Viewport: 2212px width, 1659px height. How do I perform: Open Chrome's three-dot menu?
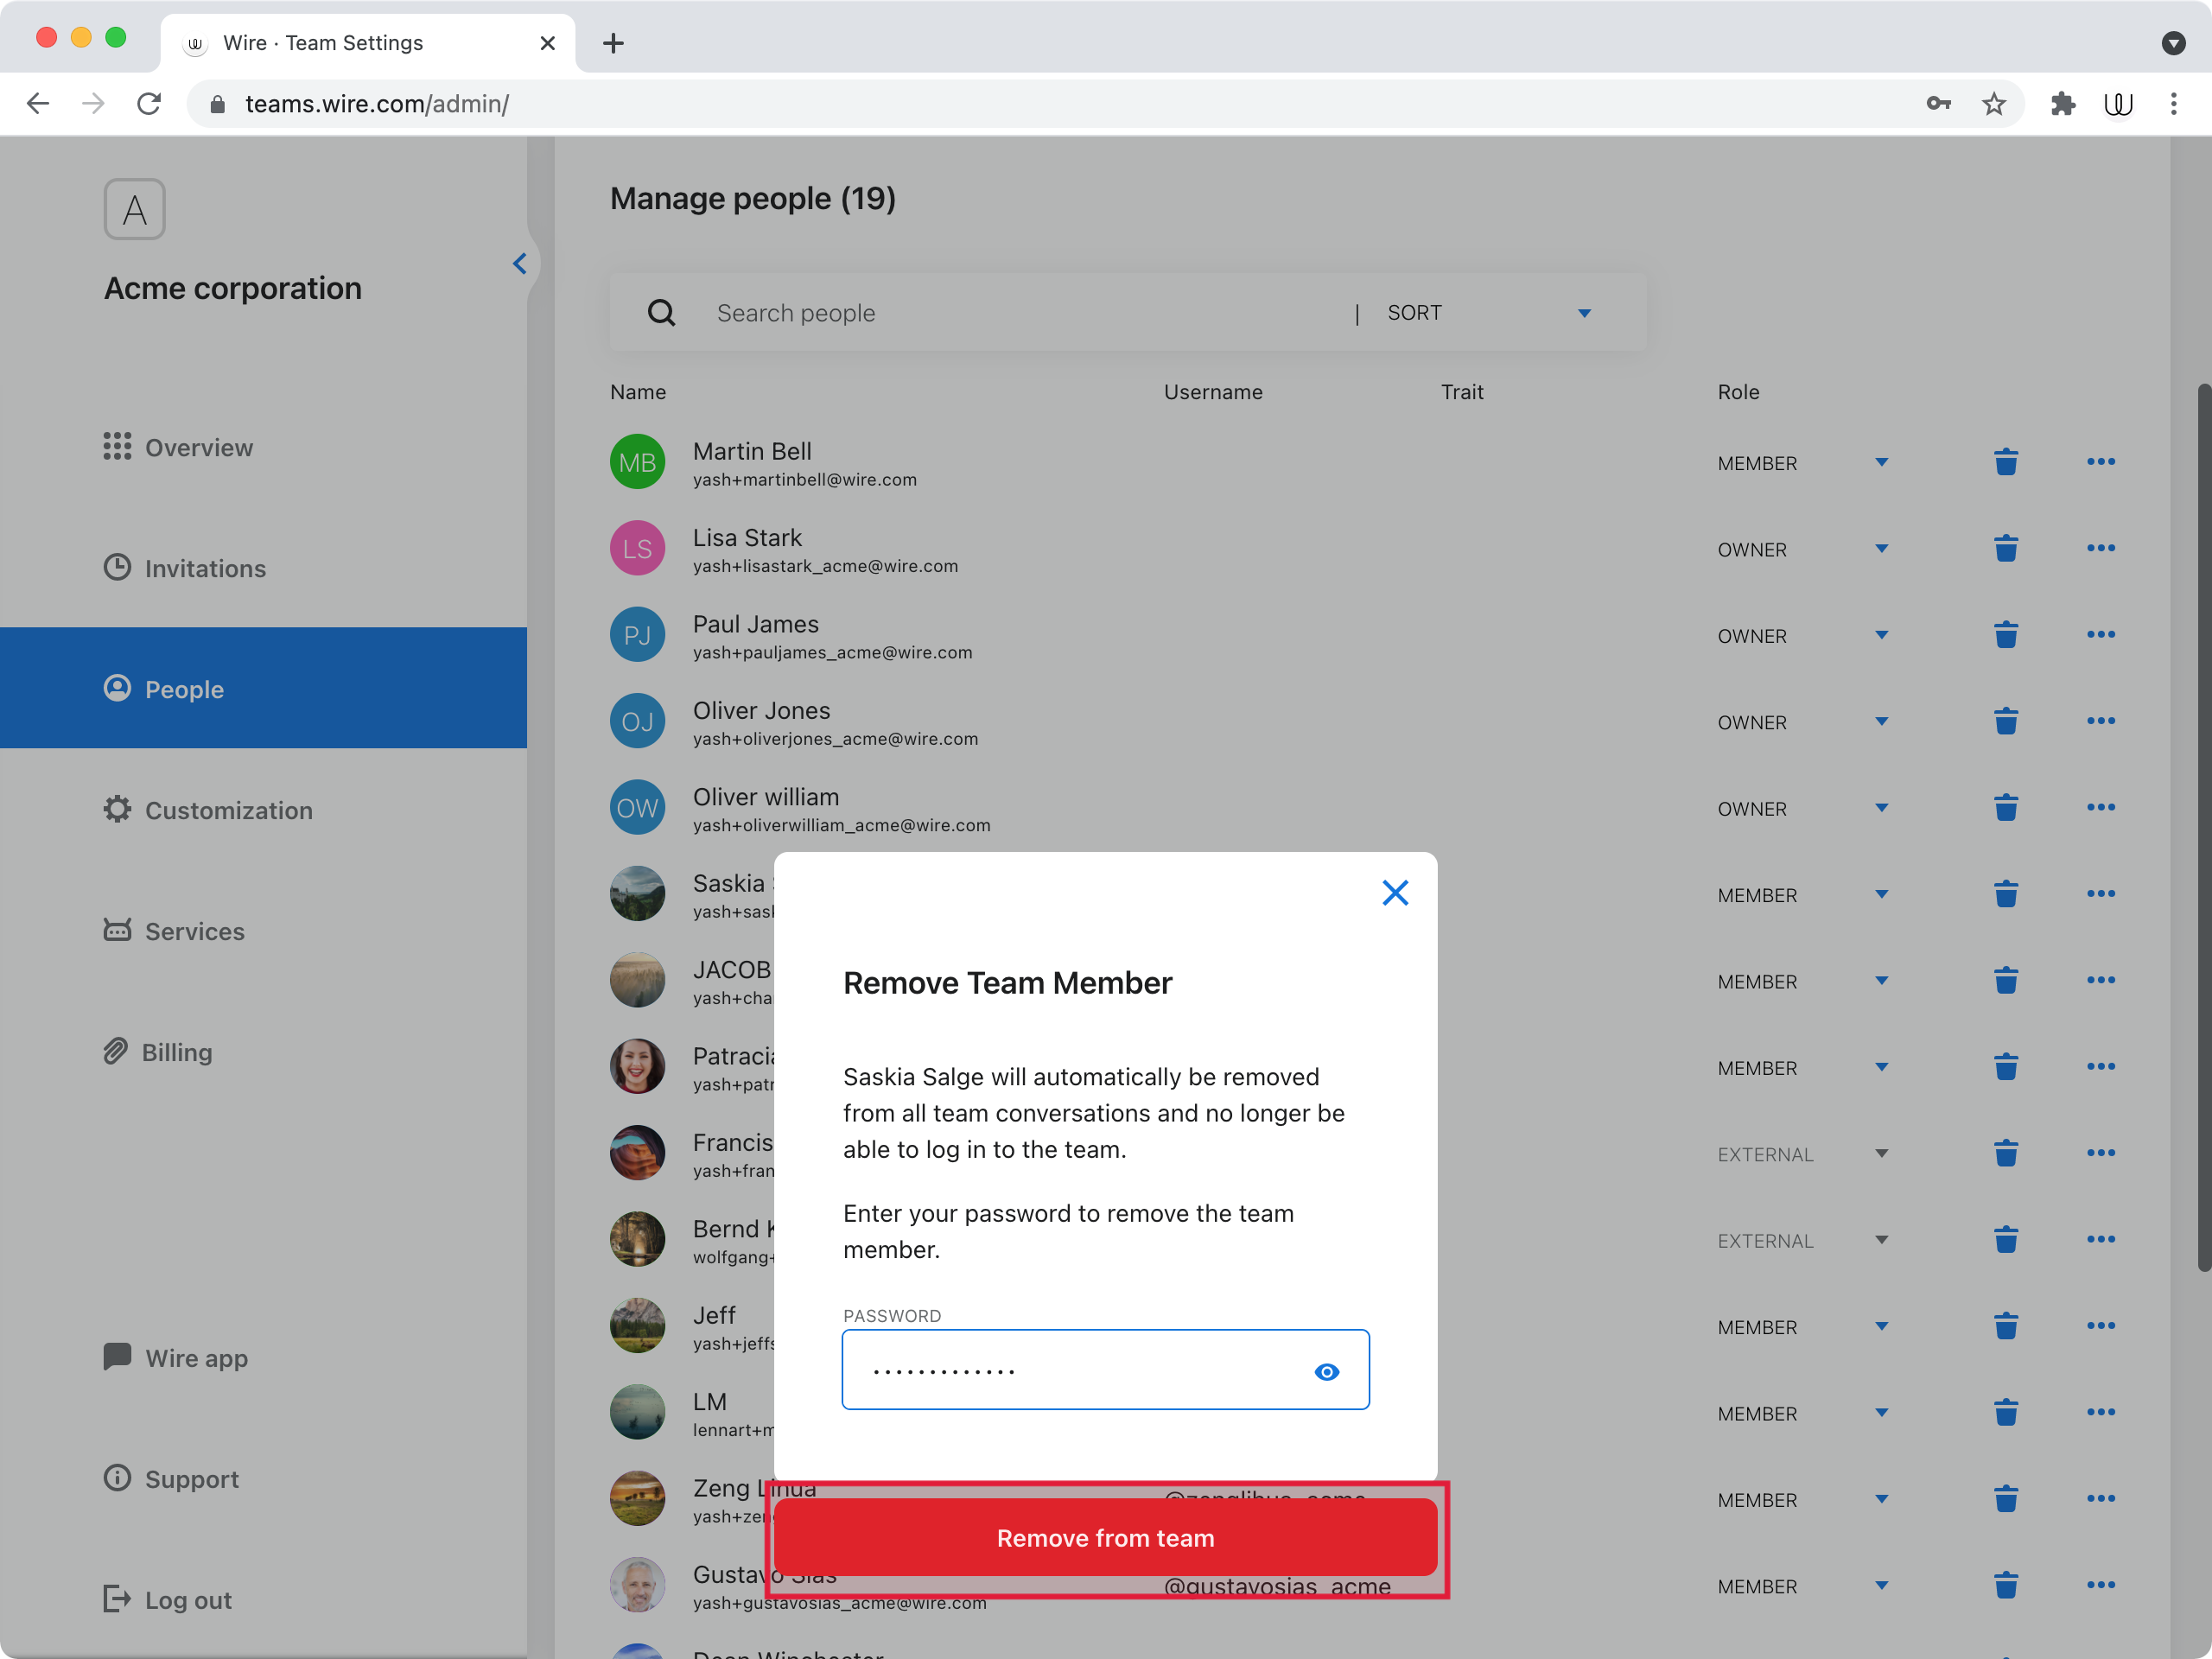pyautogui.click(x=2173, y=103)
